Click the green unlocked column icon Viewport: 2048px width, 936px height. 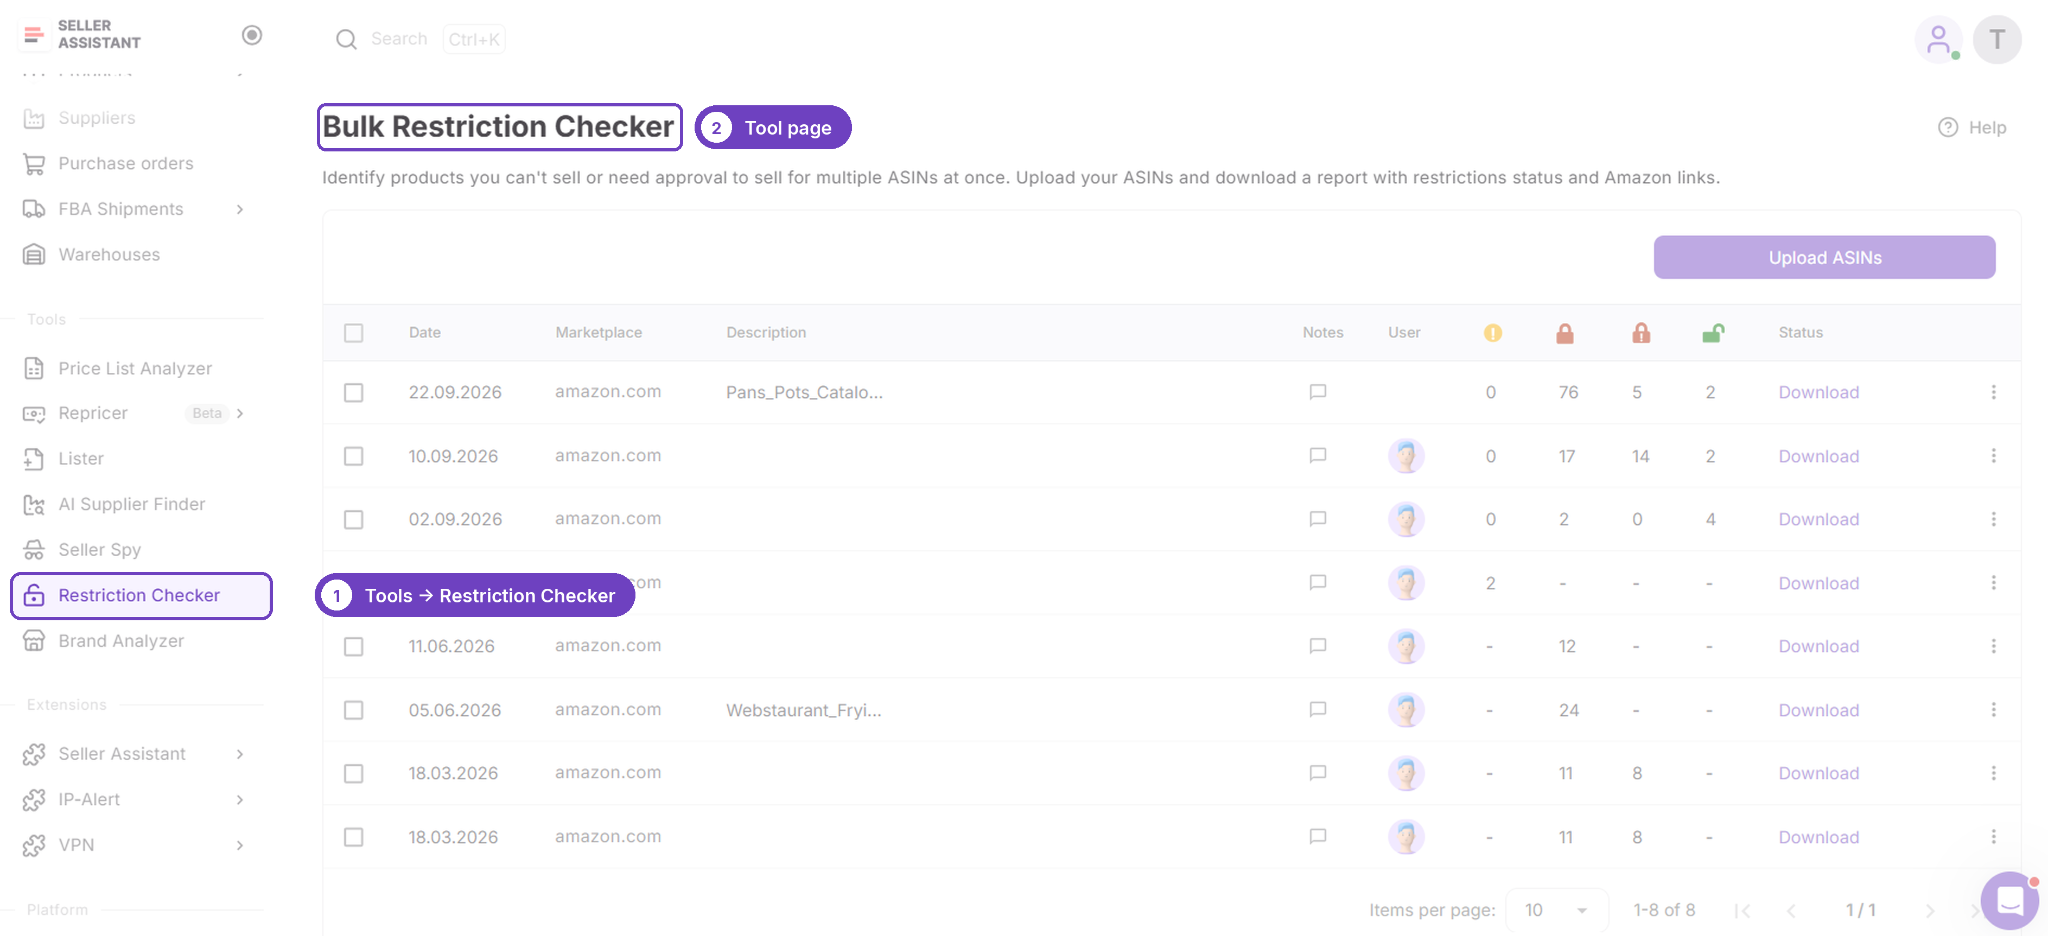(1713, 333)
